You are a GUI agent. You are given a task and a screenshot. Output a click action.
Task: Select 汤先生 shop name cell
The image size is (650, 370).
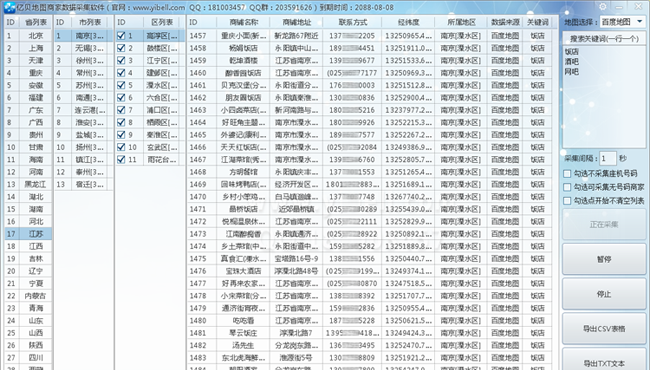(243, 345)
